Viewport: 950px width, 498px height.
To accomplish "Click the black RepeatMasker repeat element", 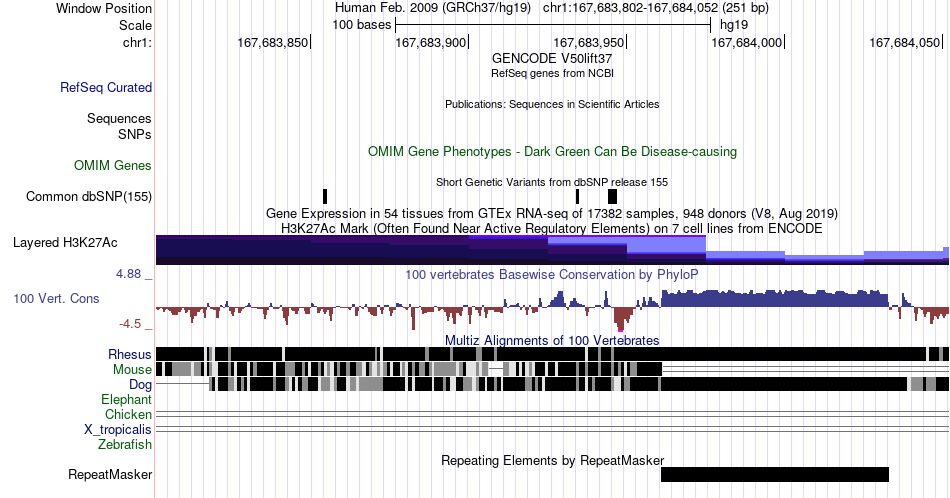I will click(775, 474).
